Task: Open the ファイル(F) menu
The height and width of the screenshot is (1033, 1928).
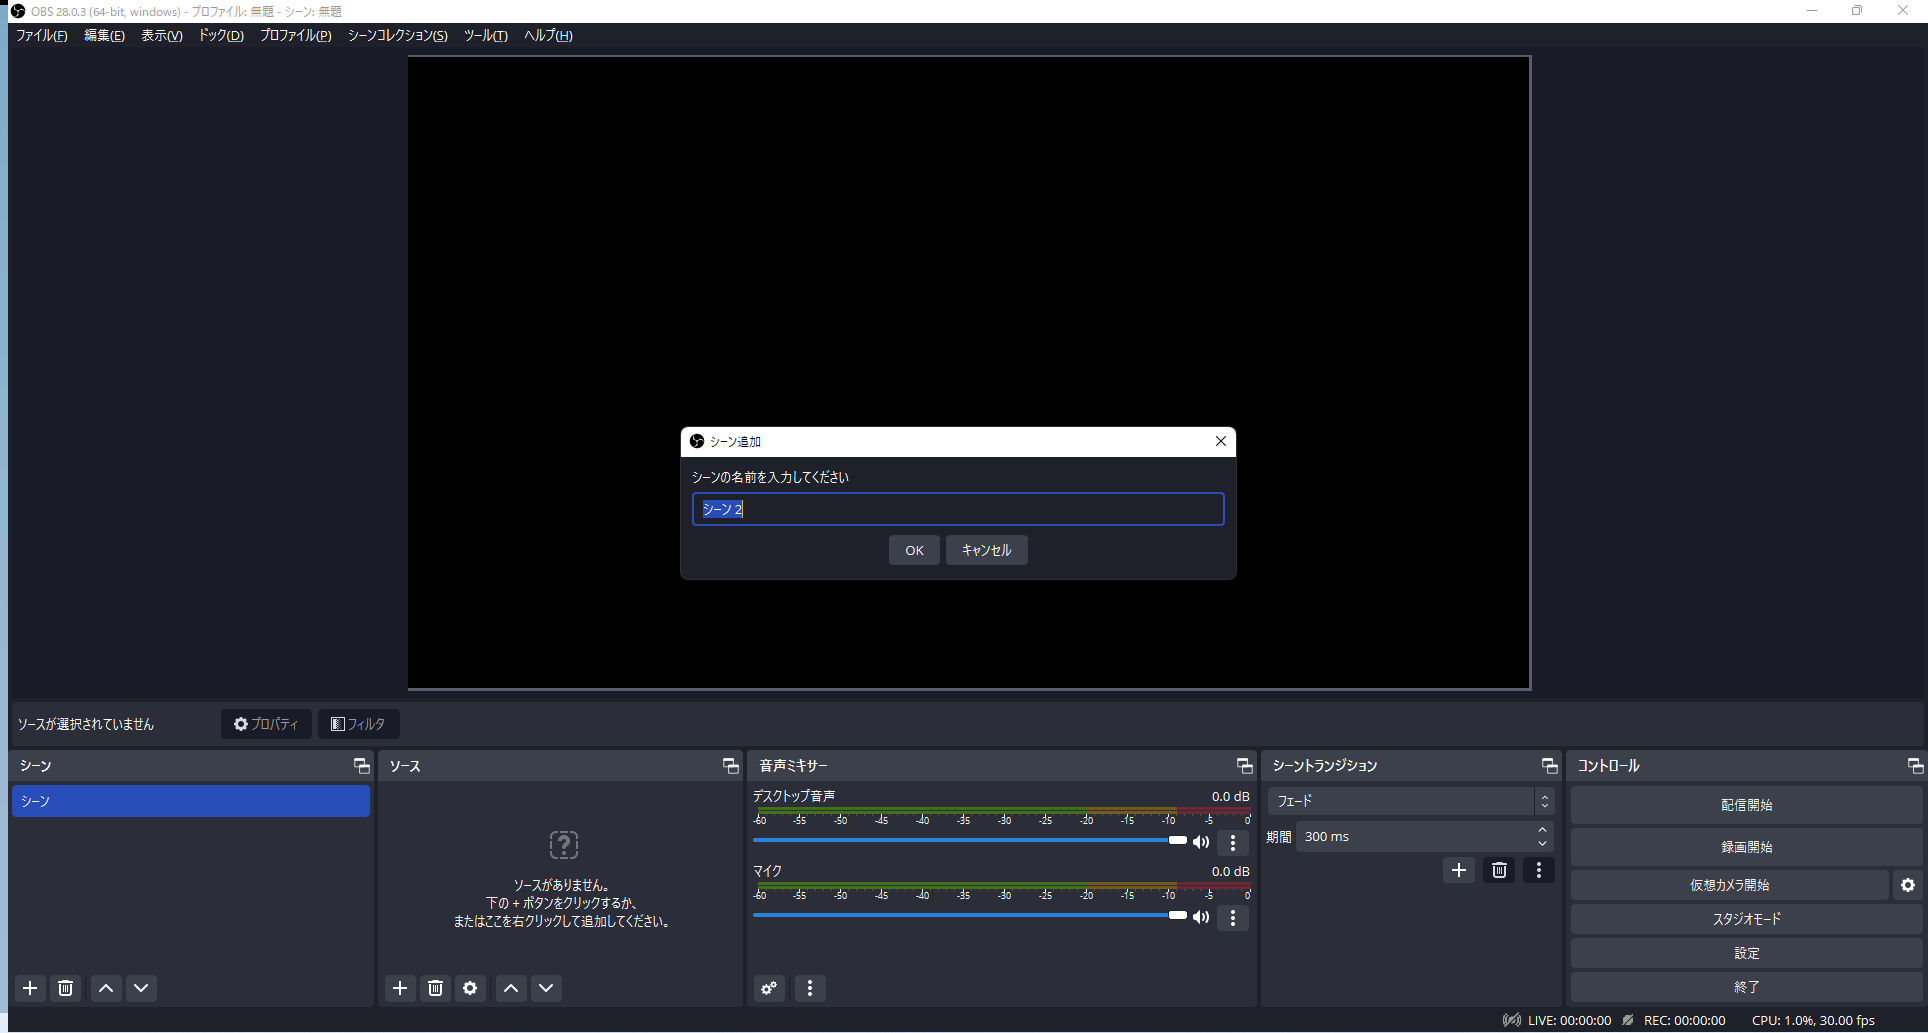Action: click(42, 35)
